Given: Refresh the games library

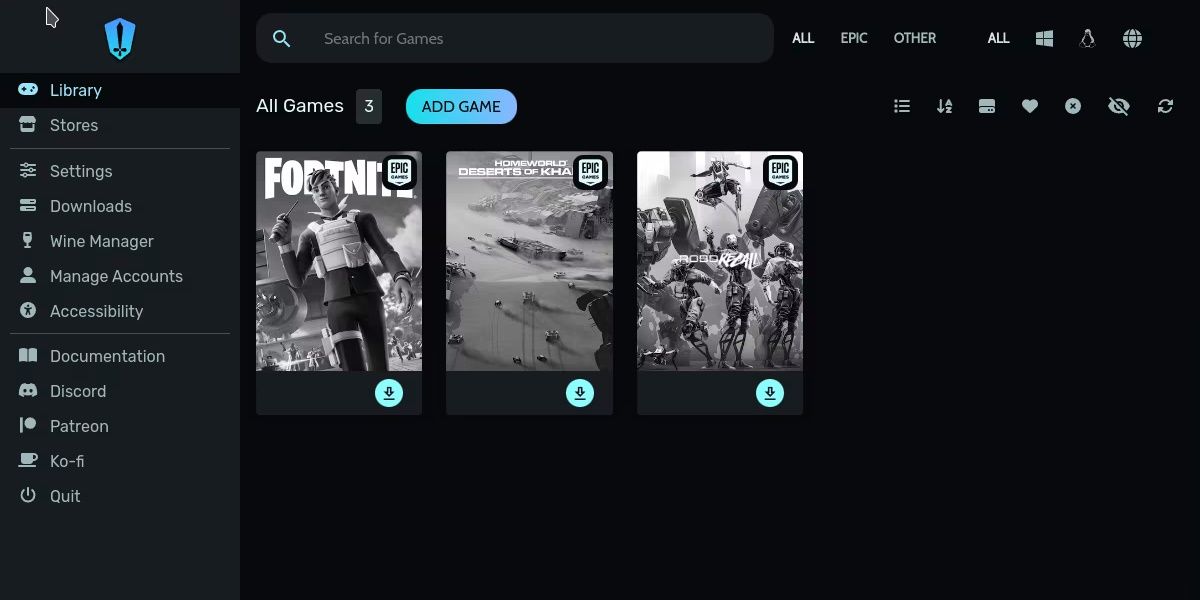Looking at the screenshot, I should point(1165,106).
